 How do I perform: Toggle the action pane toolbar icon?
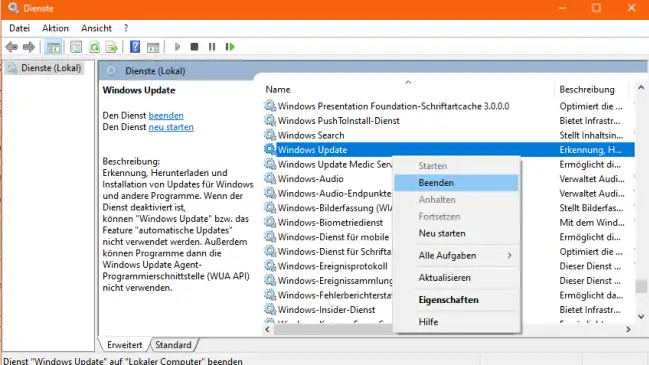coord(153,47)
